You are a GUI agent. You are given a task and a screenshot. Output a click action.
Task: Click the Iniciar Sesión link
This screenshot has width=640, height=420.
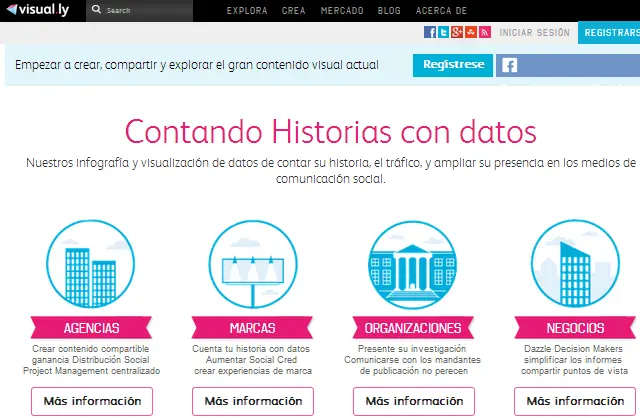click(534, 32)
